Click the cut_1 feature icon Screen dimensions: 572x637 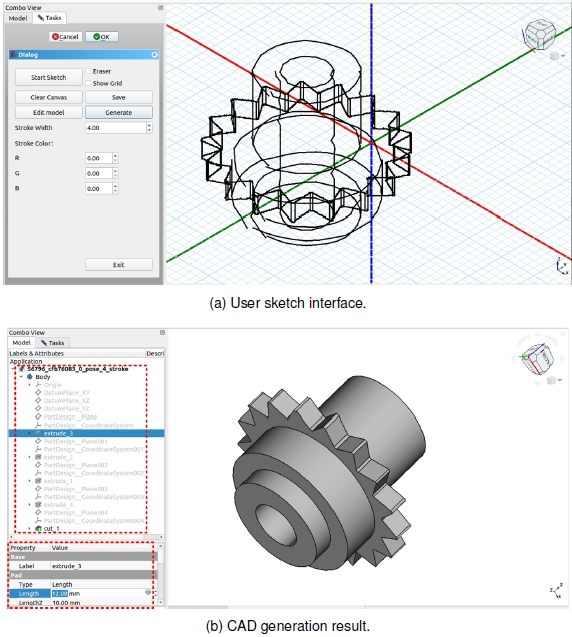click(x=38, y=529)
